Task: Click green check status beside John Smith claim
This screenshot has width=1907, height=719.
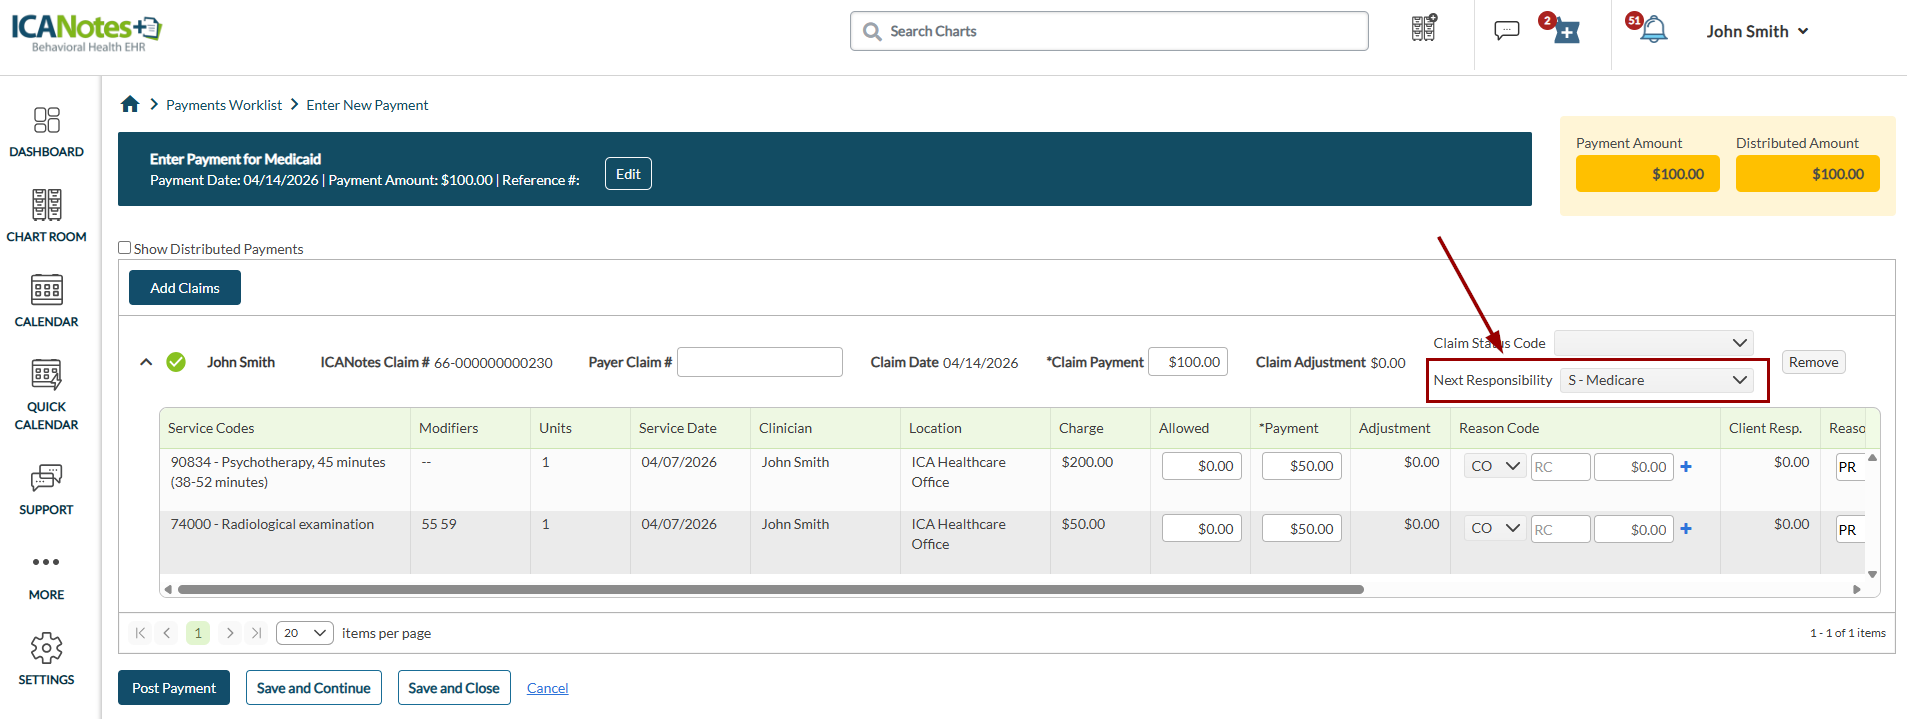Action: pos(176,362)
